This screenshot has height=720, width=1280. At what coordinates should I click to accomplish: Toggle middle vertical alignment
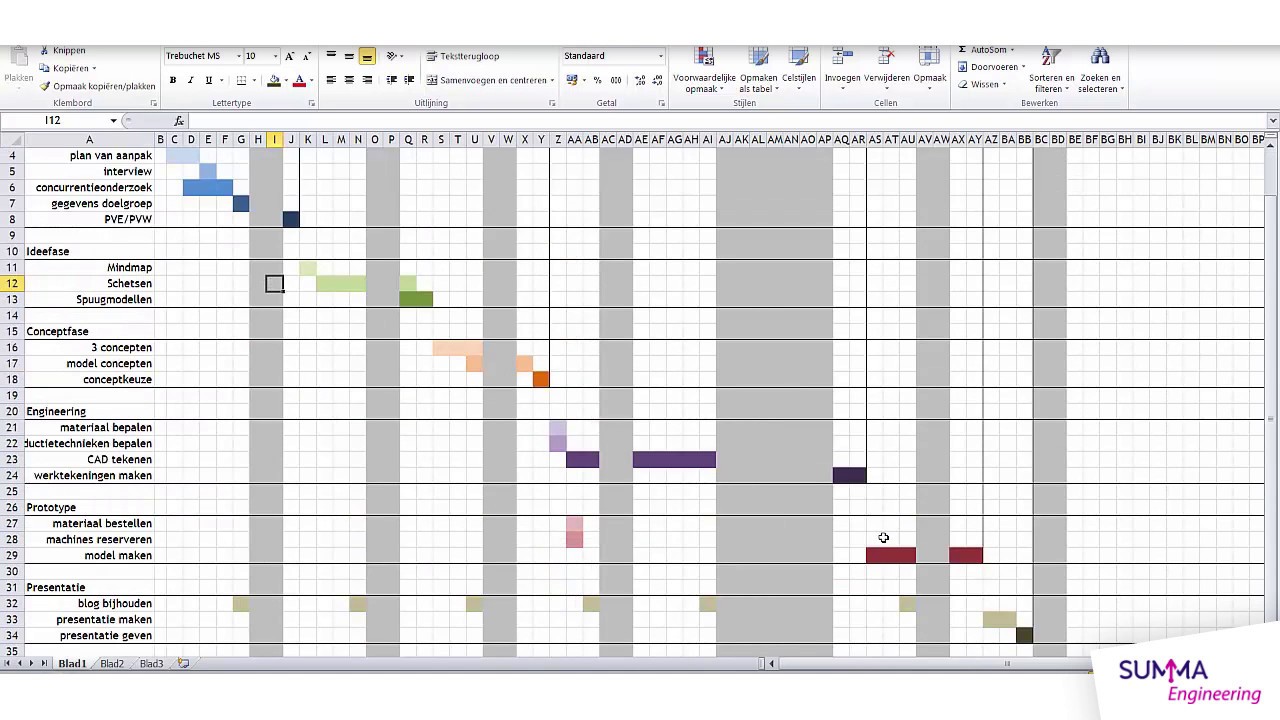[x=349, y=56]
